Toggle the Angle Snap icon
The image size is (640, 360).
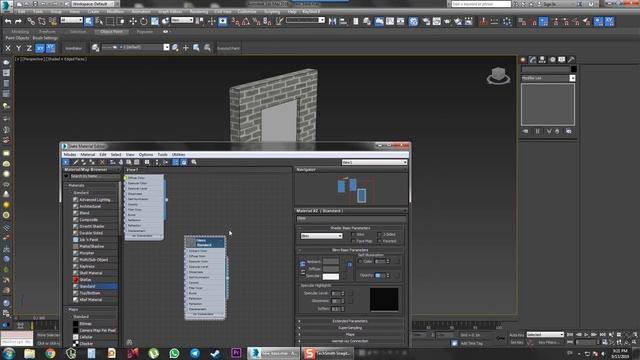point(246,21)
